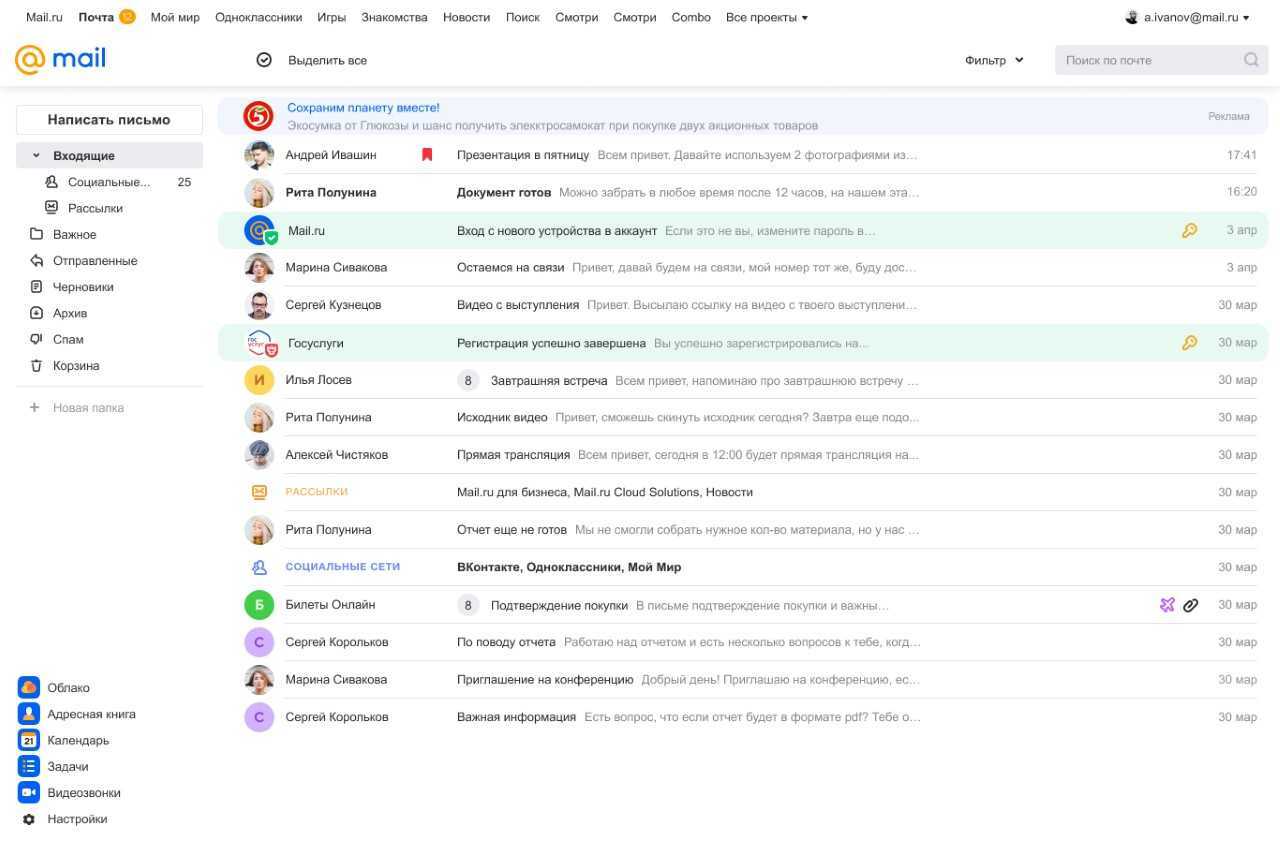The image size is (1280, 843).
Task: Open the Cloud app icon
Action: [28, 687]
